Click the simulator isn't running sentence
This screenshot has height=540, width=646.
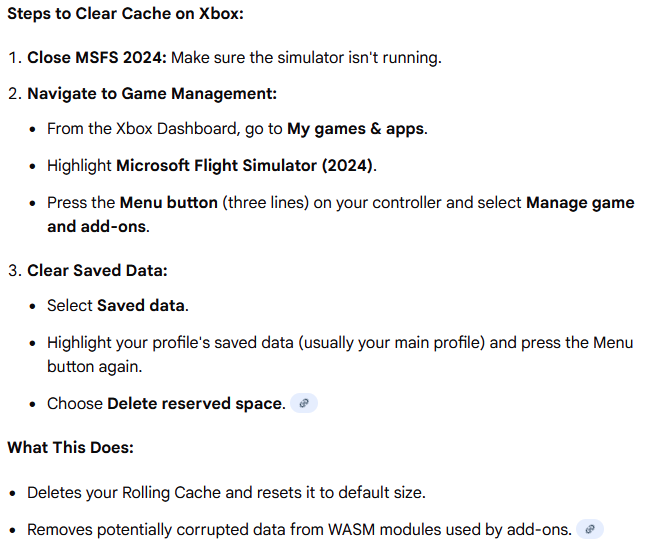(x=306, y=58)
